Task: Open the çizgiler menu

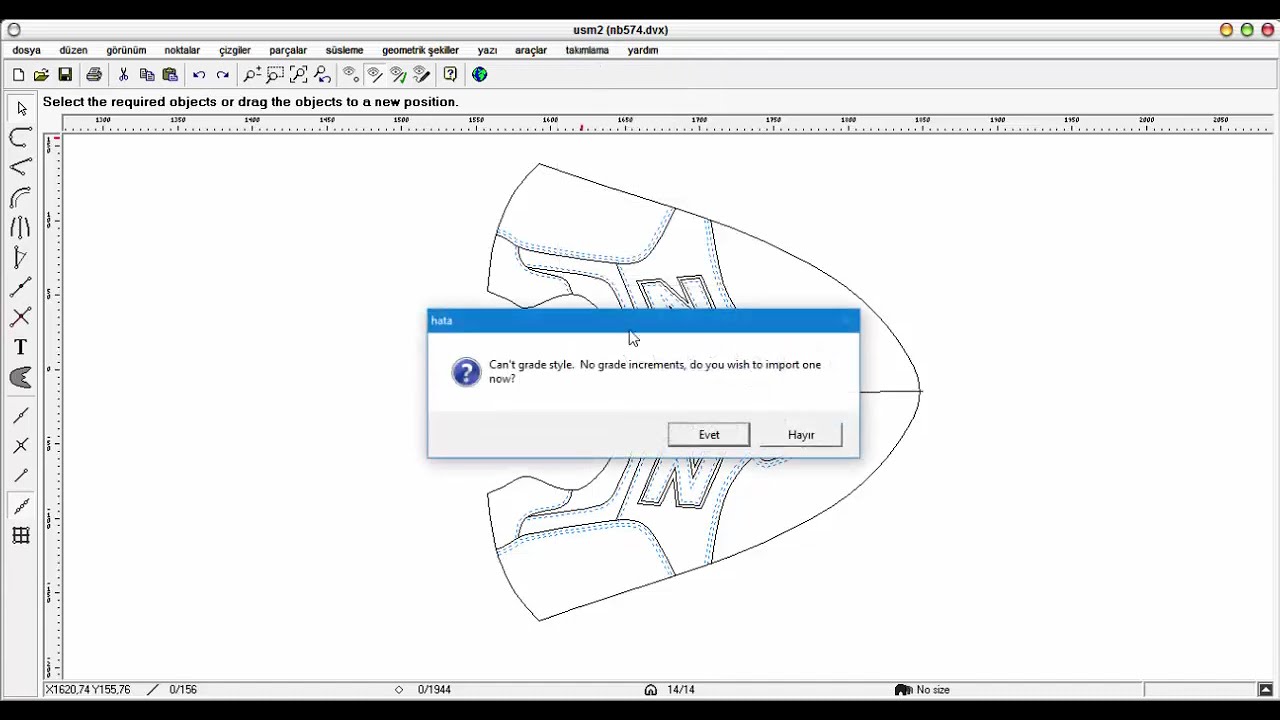Action: [x=235, y=50]
